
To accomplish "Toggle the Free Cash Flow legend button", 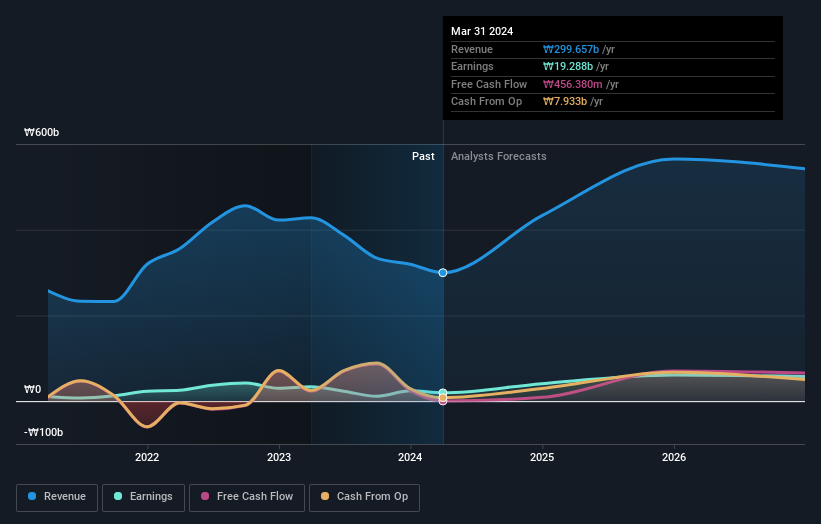I will coord(247,497).
